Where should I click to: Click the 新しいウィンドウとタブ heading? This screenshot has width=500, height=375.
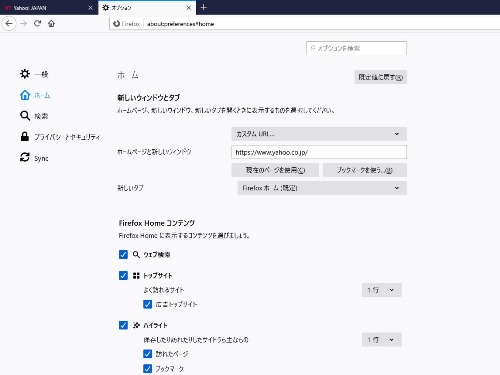click(148, 98)
